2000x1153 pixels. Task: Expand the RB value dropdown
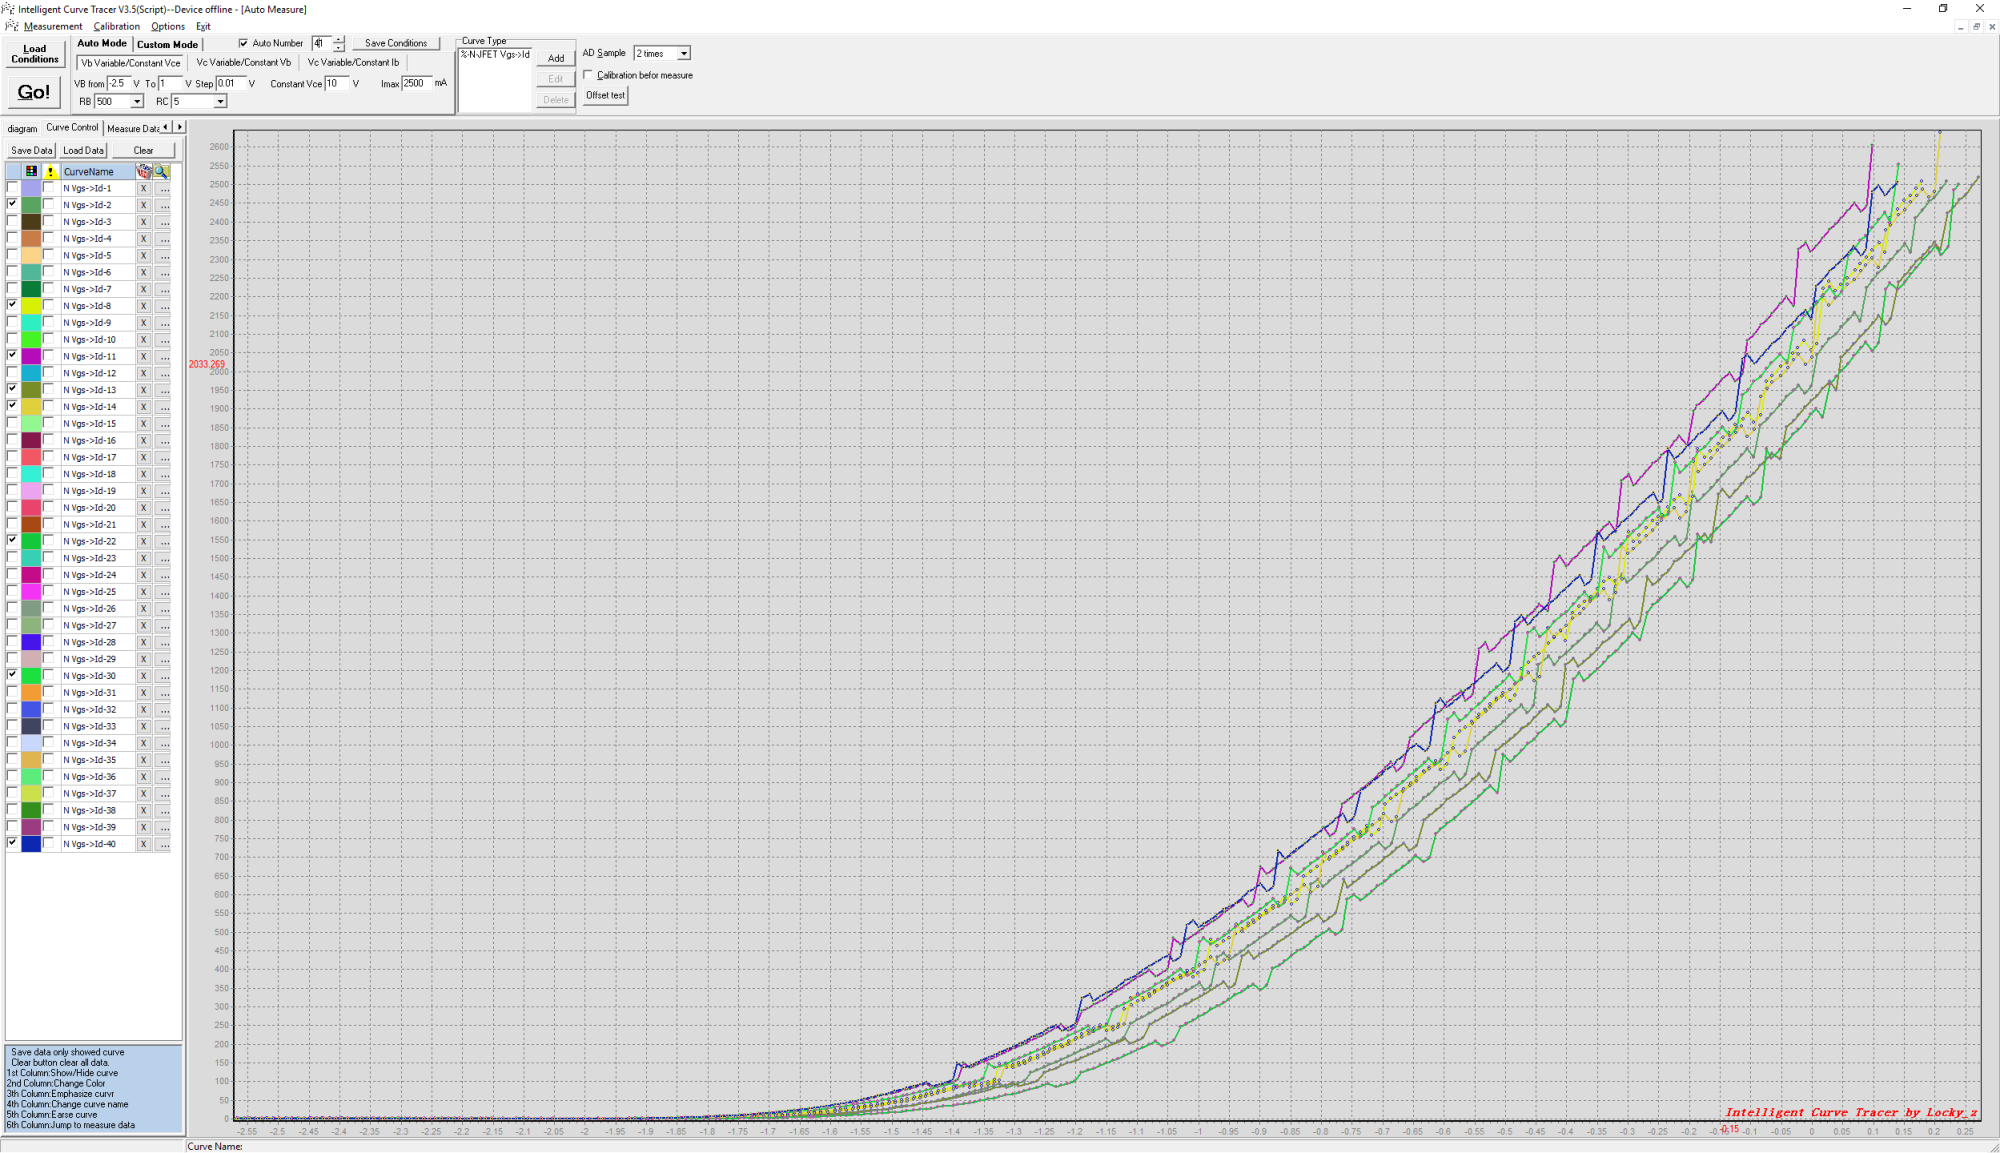point(137,102)
